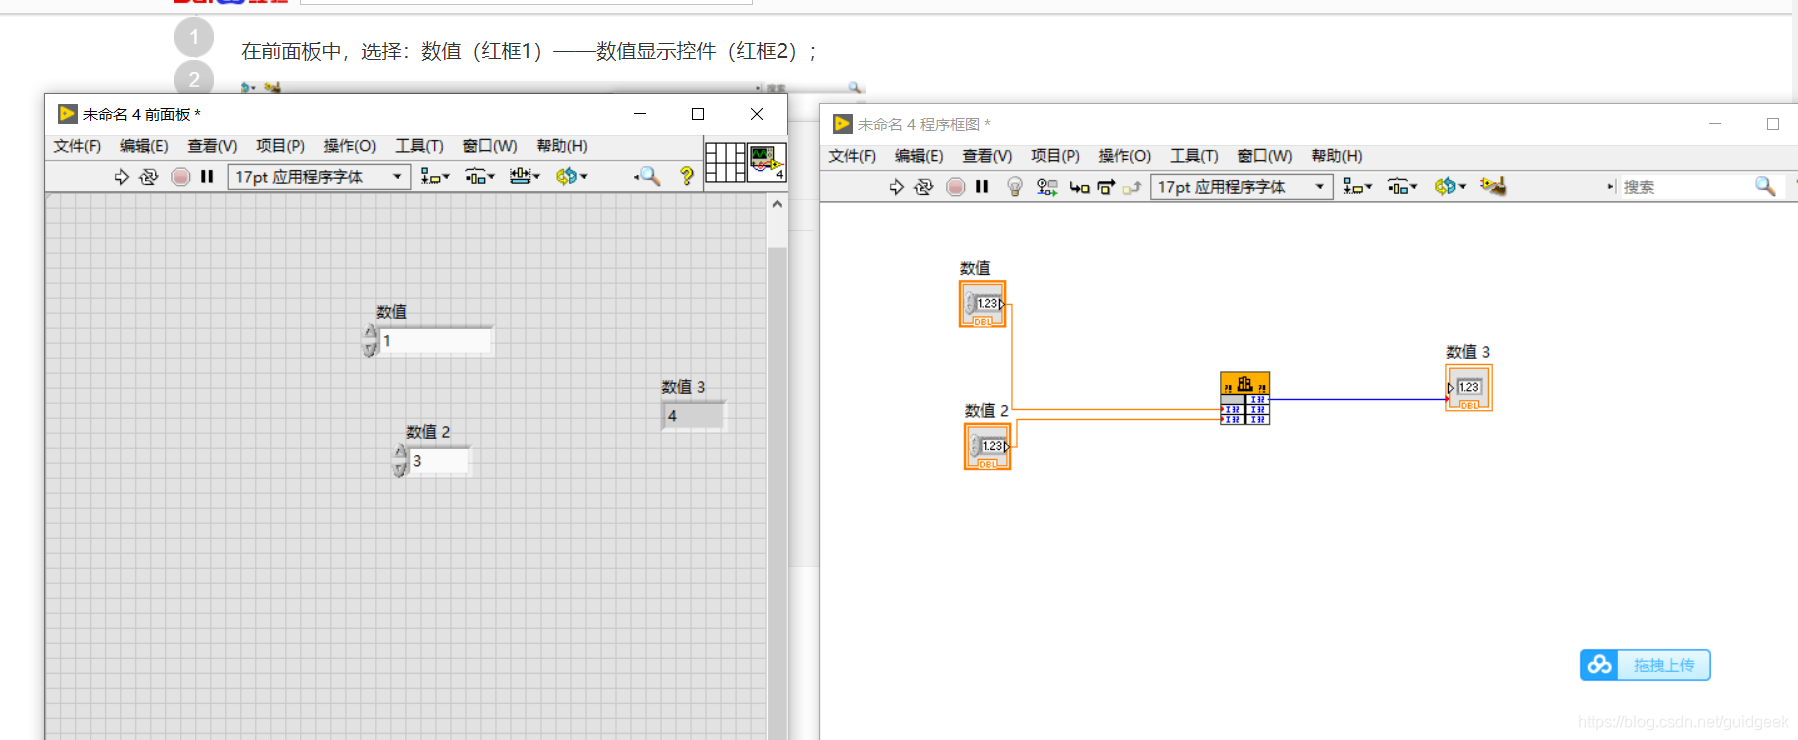Image resolution: width=1798 pixels, height=740 pixels.
Task: Select the 数值 2 DBL terminal in block diagram
Action: (988, 446)
